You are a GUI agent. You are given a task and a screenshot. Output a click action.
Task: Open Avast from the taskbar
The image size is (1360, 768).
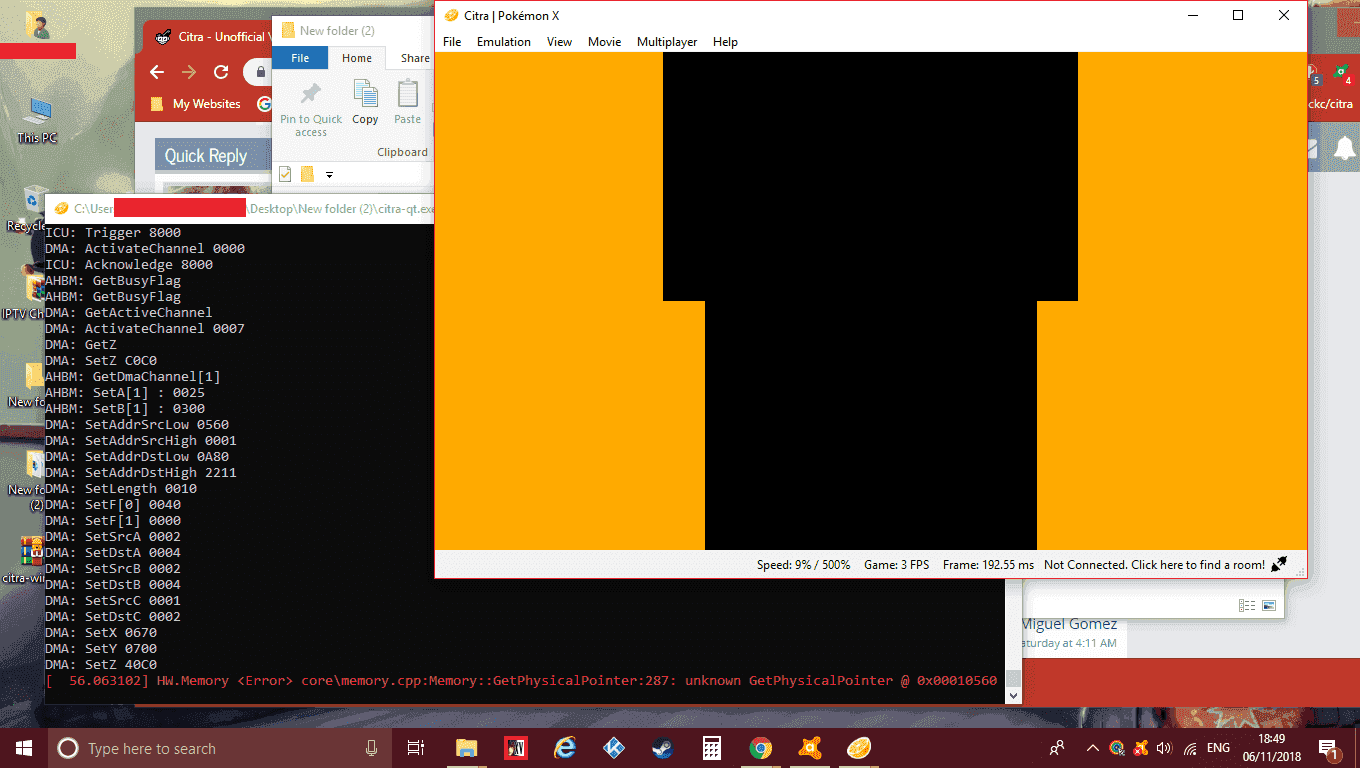(x=810, y=748)
